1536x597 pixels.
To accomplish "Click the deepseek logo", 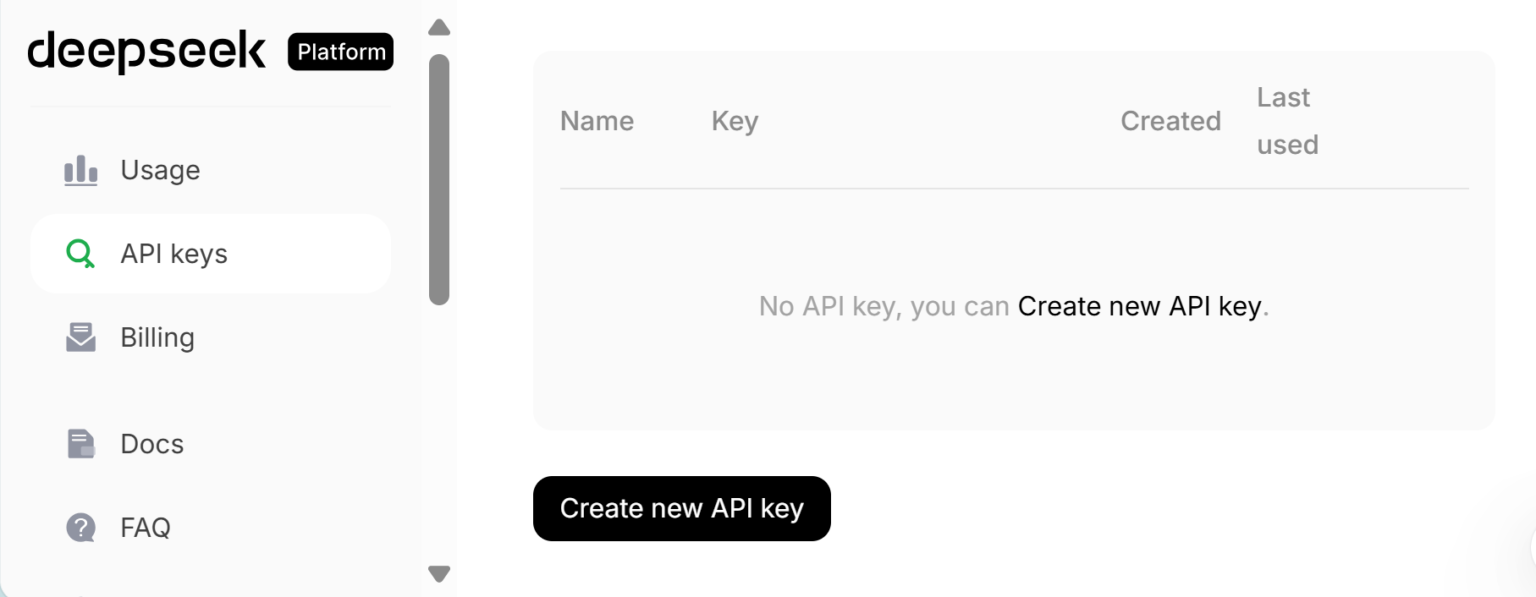I will point(146,52).
